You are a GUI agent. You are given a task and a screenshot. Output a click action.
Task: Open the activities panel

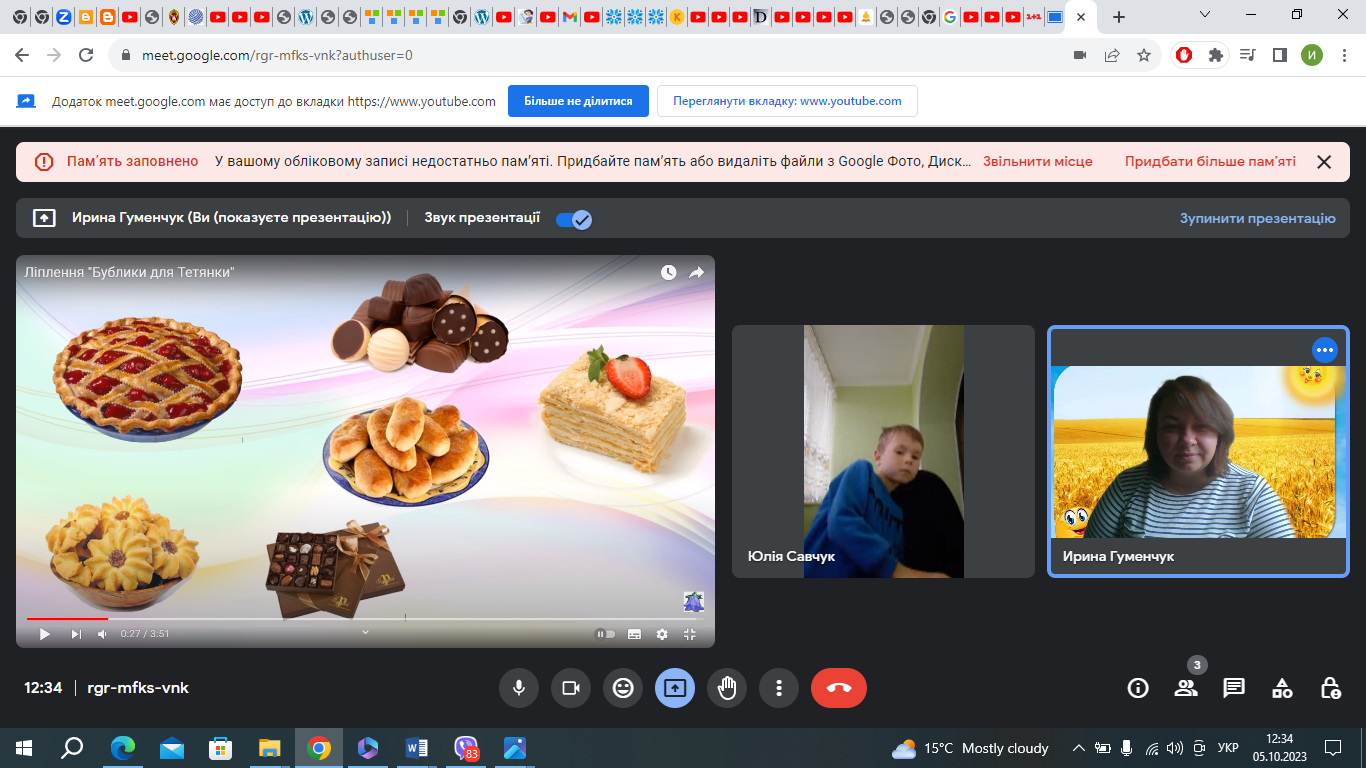pos(1282,688)
